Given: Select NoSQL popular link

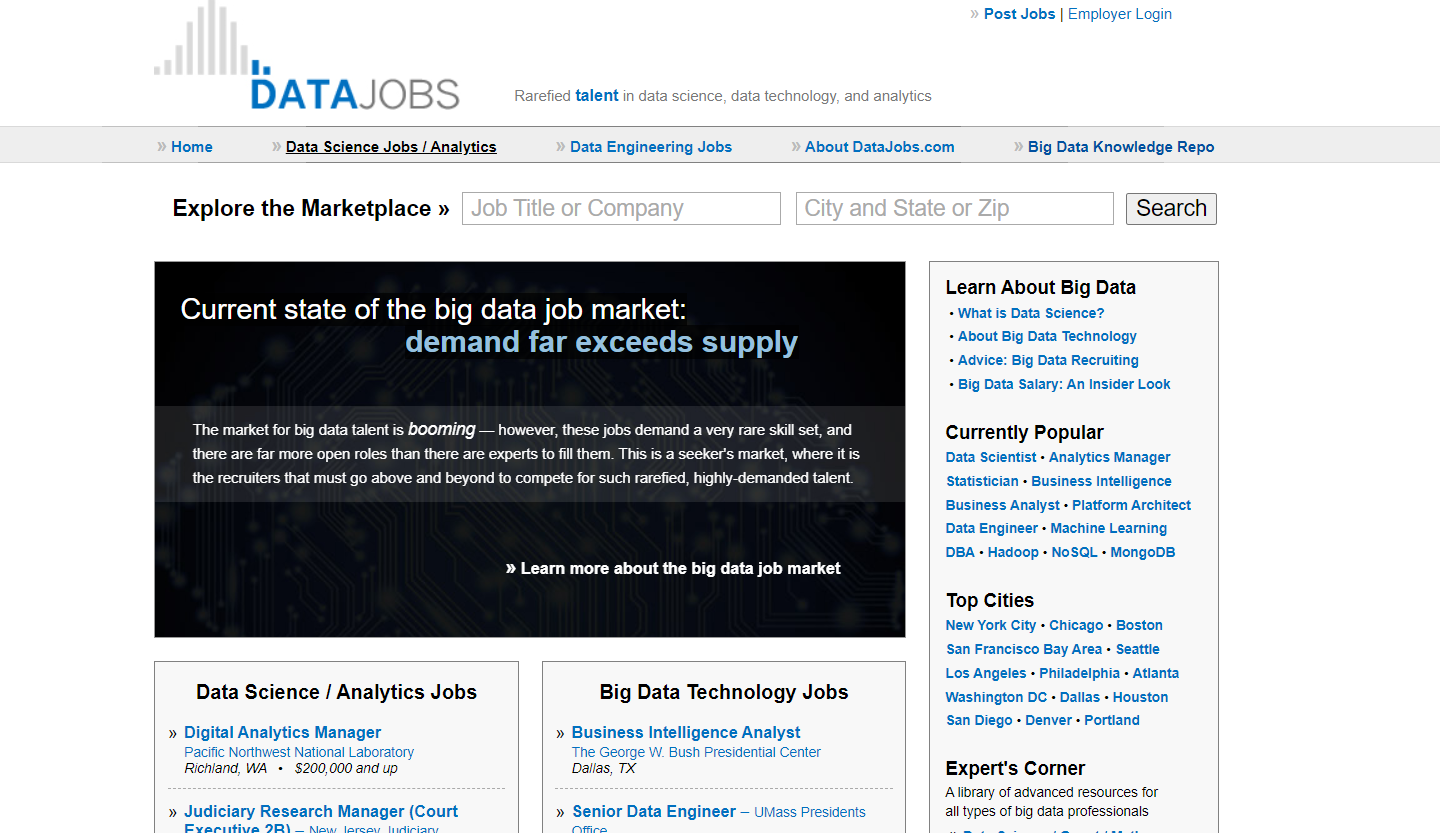Looking at the screenshot, I should pyautogui.click(x=1074, y=552).
